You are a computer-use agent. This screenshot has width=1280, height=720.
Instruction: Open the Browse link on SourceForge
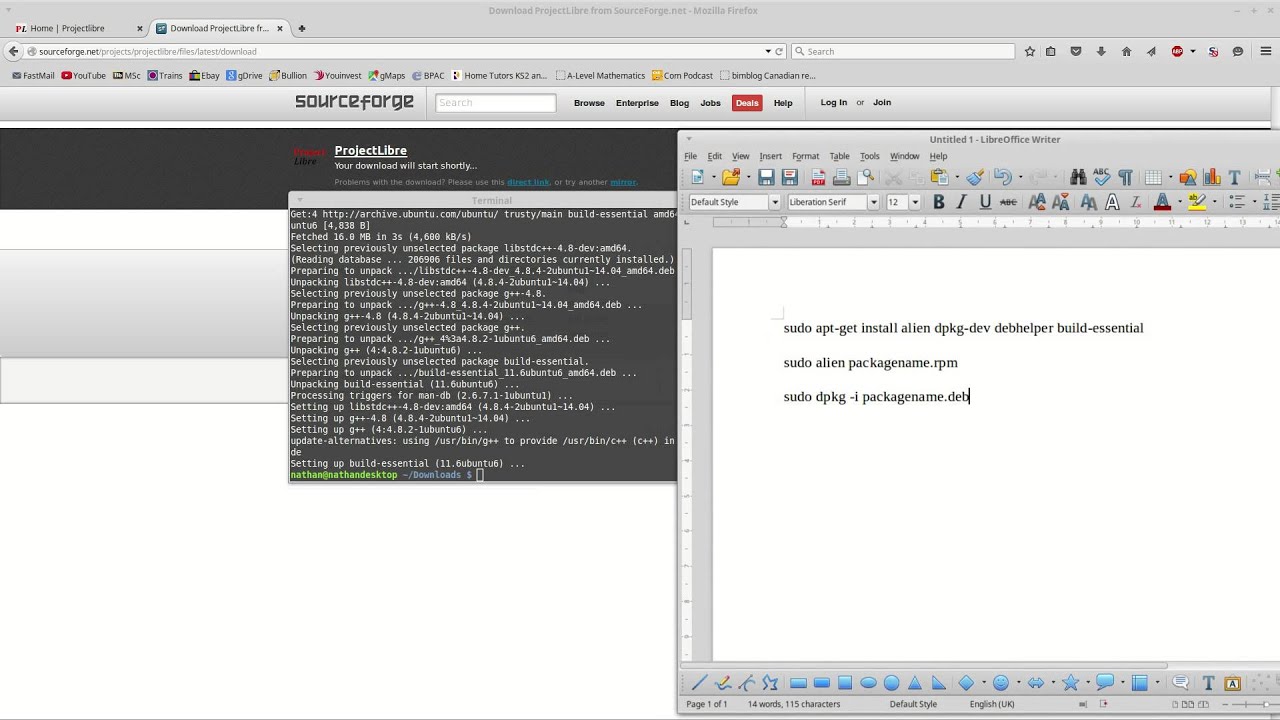tap(588, 102)
